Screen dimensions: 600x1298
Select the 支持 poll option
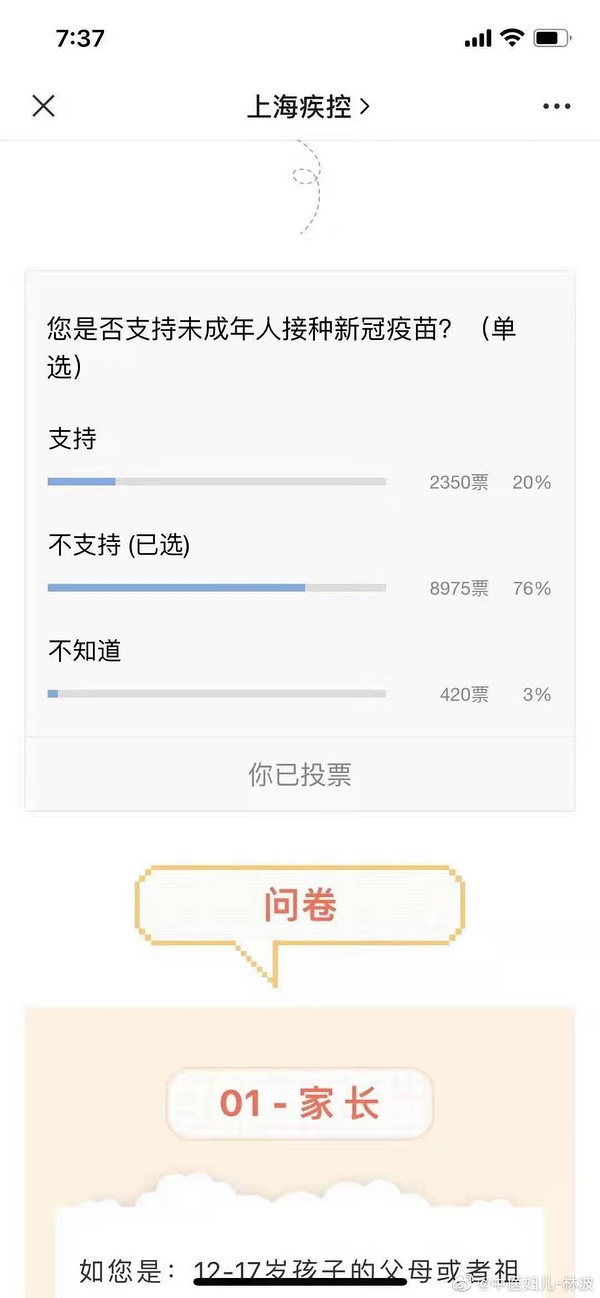(x=72, y=439)
